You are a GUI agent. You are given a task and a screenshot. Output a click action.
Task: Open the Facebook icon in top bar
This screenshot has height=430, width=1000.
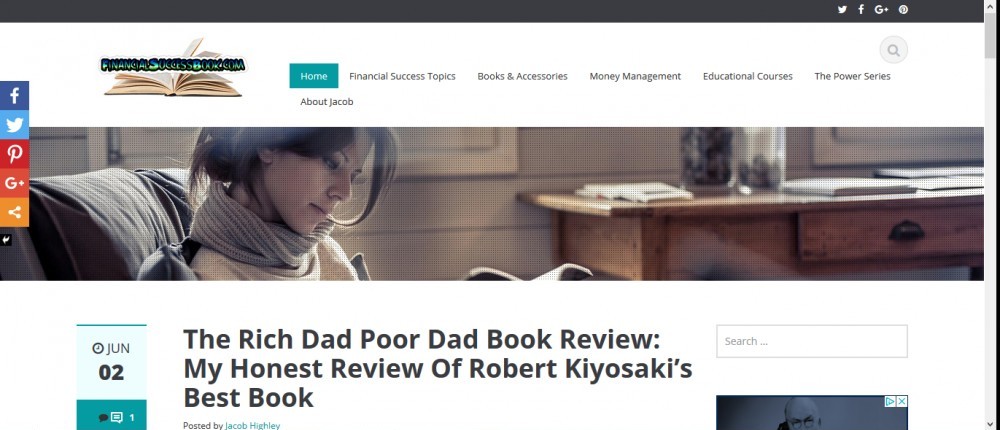(861, 10)
